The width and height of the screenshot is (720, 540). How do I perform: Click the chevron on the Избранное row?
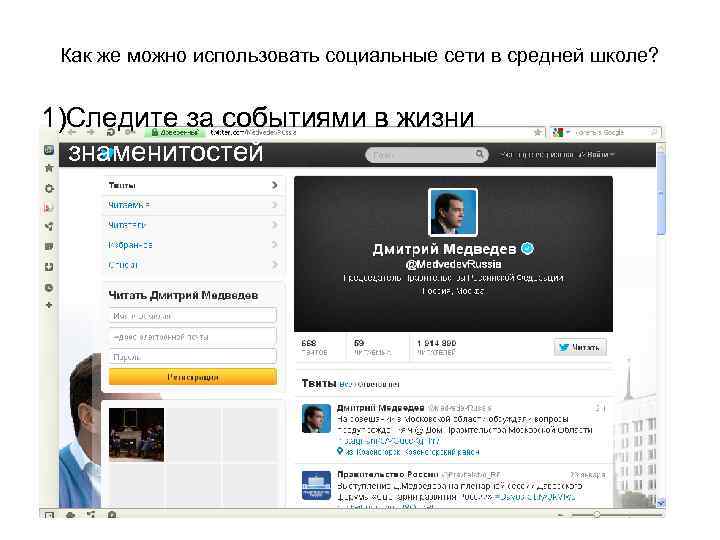(275, 245)
